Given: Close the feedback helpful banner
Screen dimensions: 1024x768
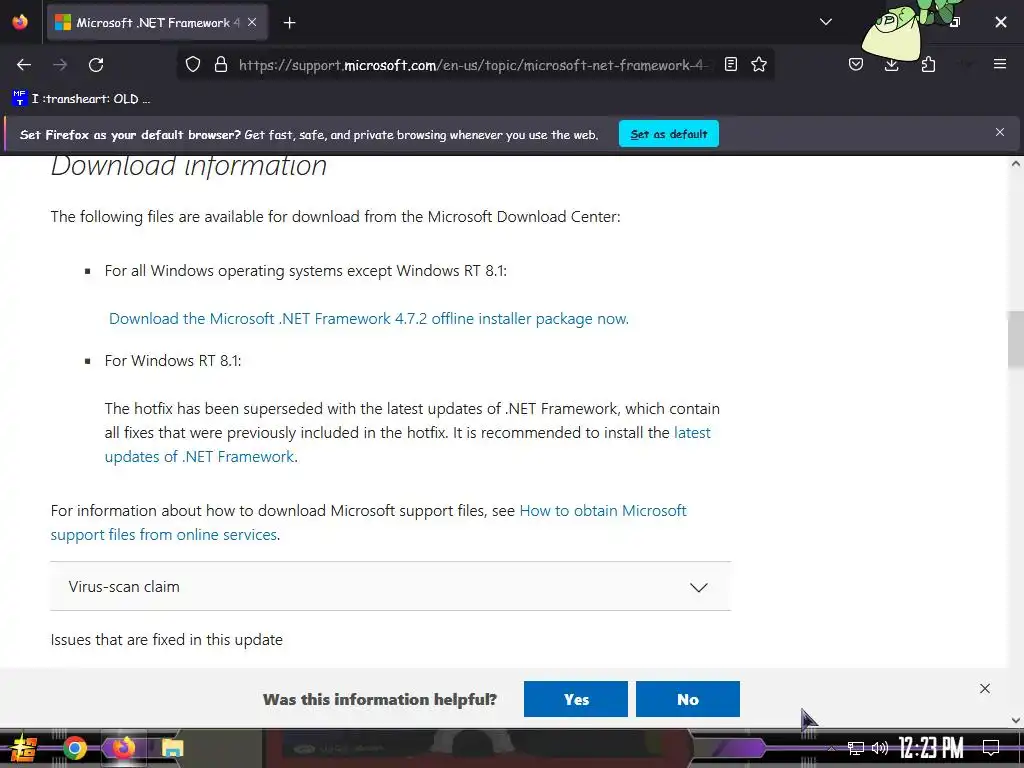Looking at the screenshot, I should point(985,688).
